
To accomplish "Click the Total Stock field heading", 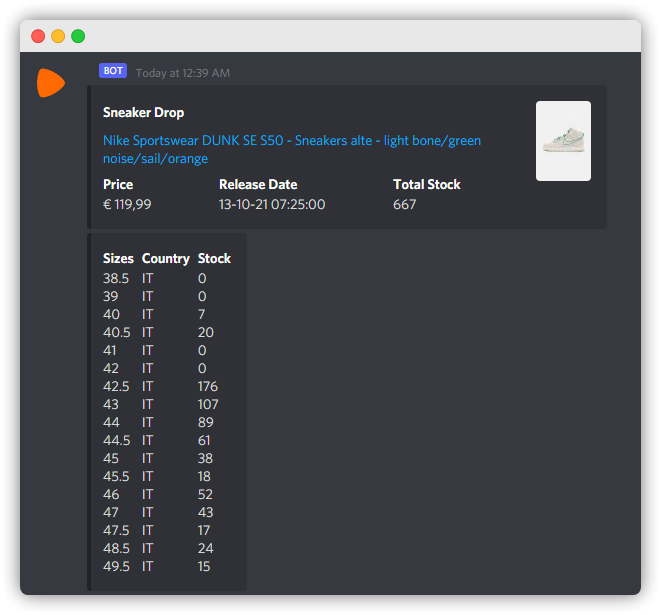I will [427, 184].
